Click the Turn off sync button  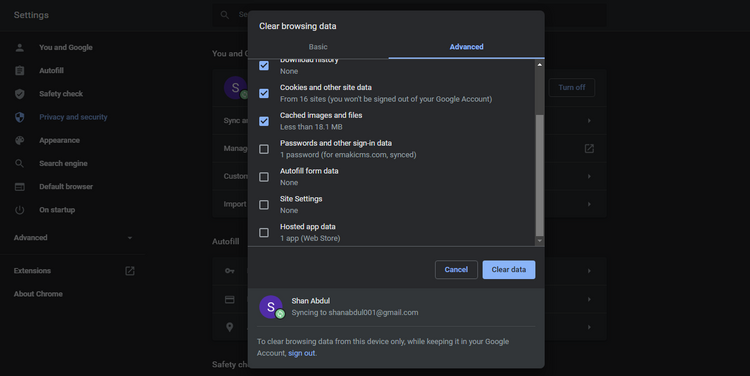(572, 88)
